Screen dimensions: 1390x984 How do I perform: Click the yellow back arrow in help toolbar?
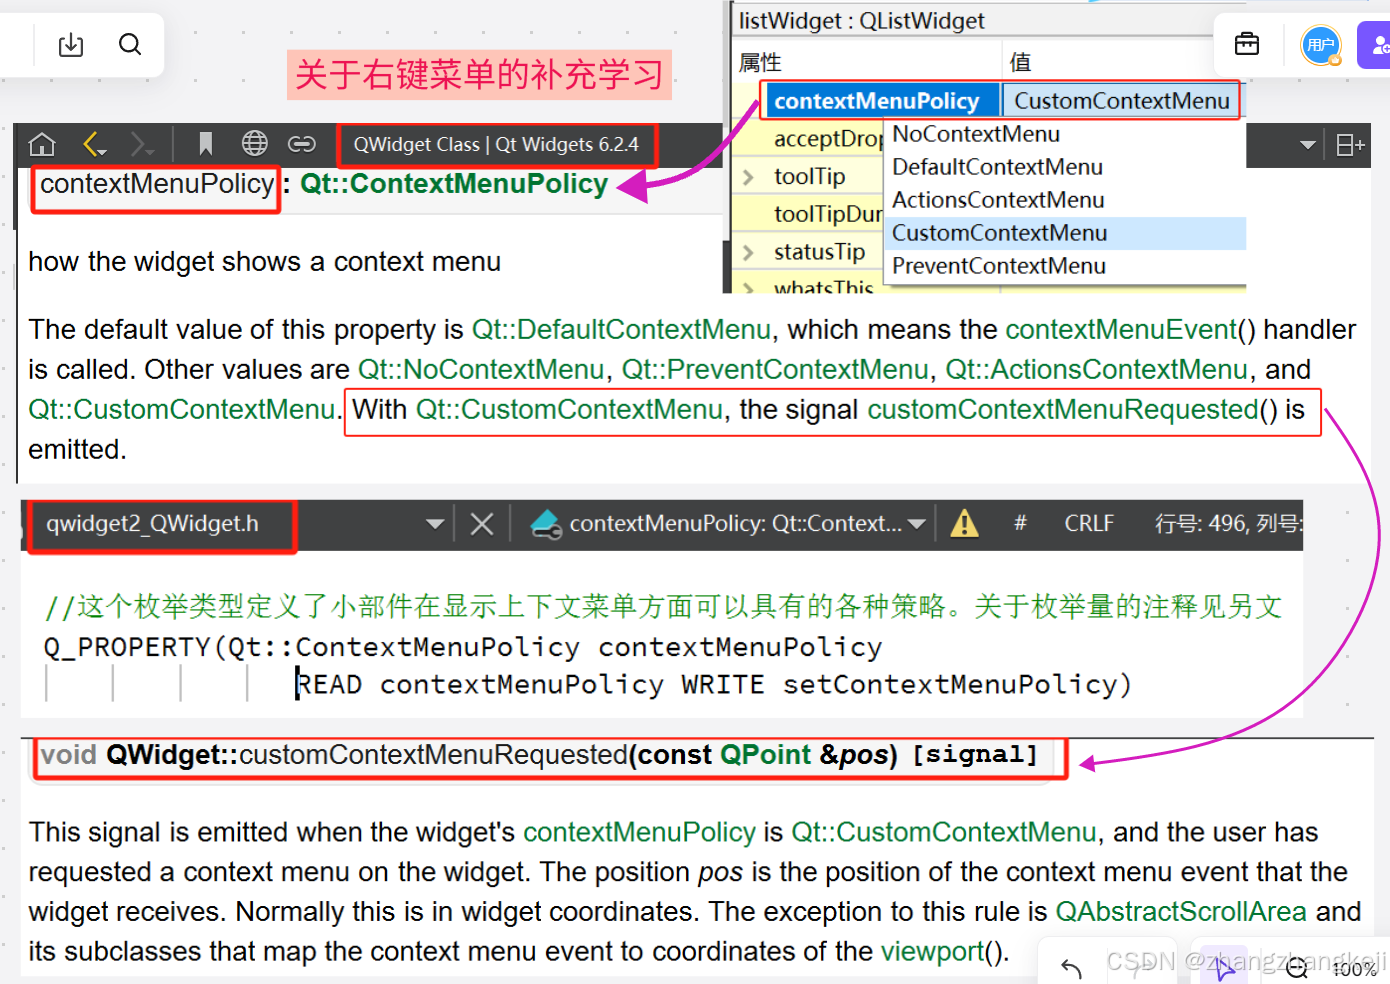(x=95, y=144)
